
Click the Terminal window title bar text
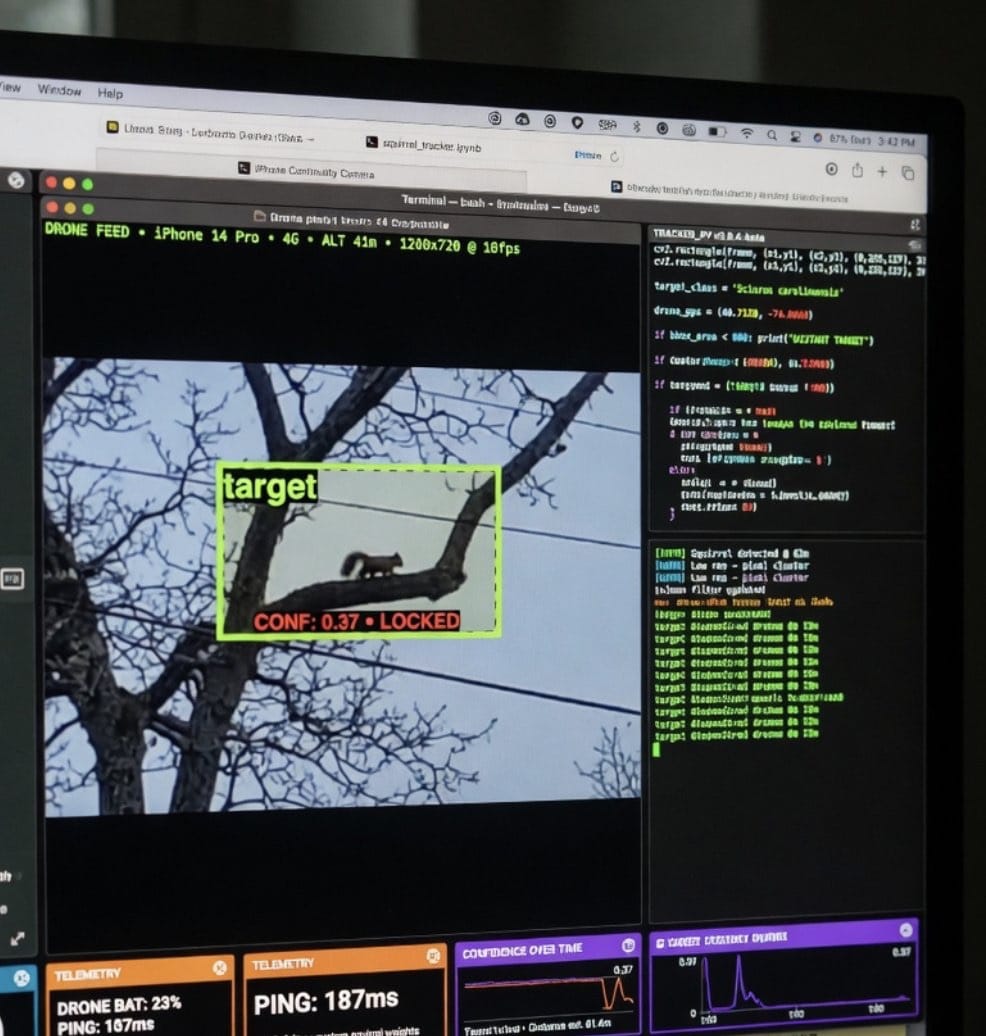point(500,204)
